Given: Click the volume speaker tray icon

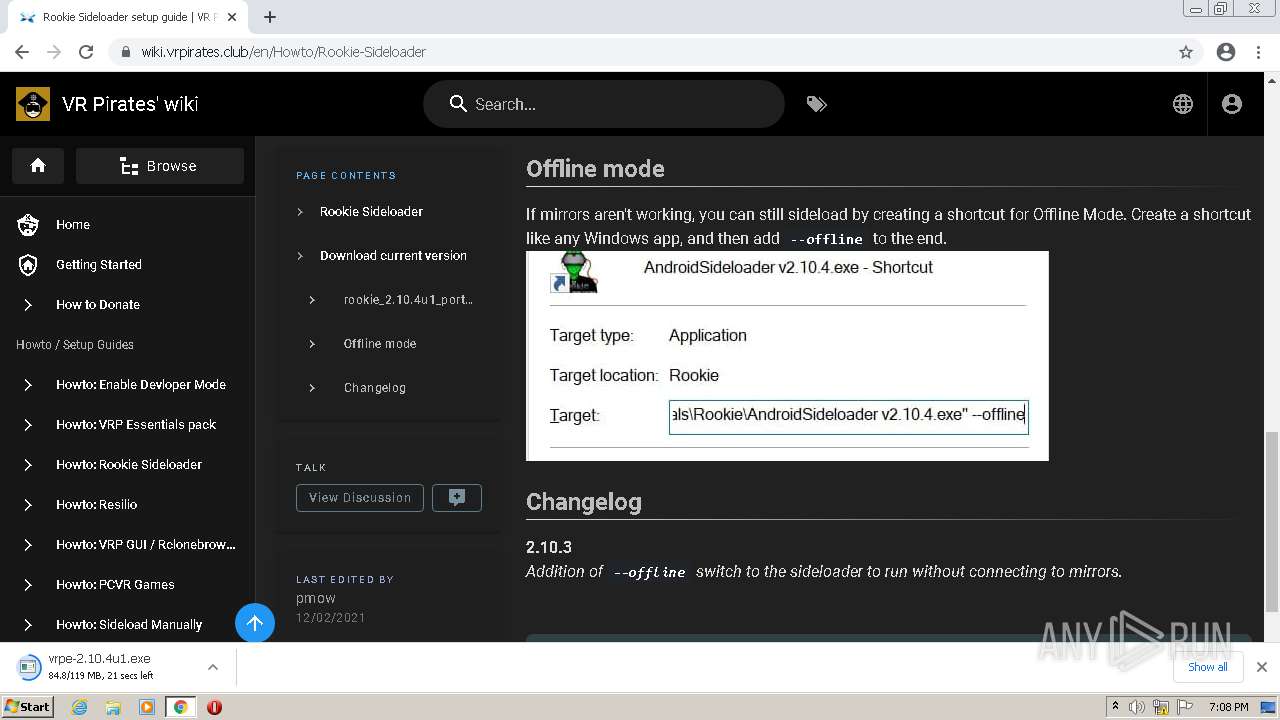Looking at the screenshot, I should point(1137,707).
